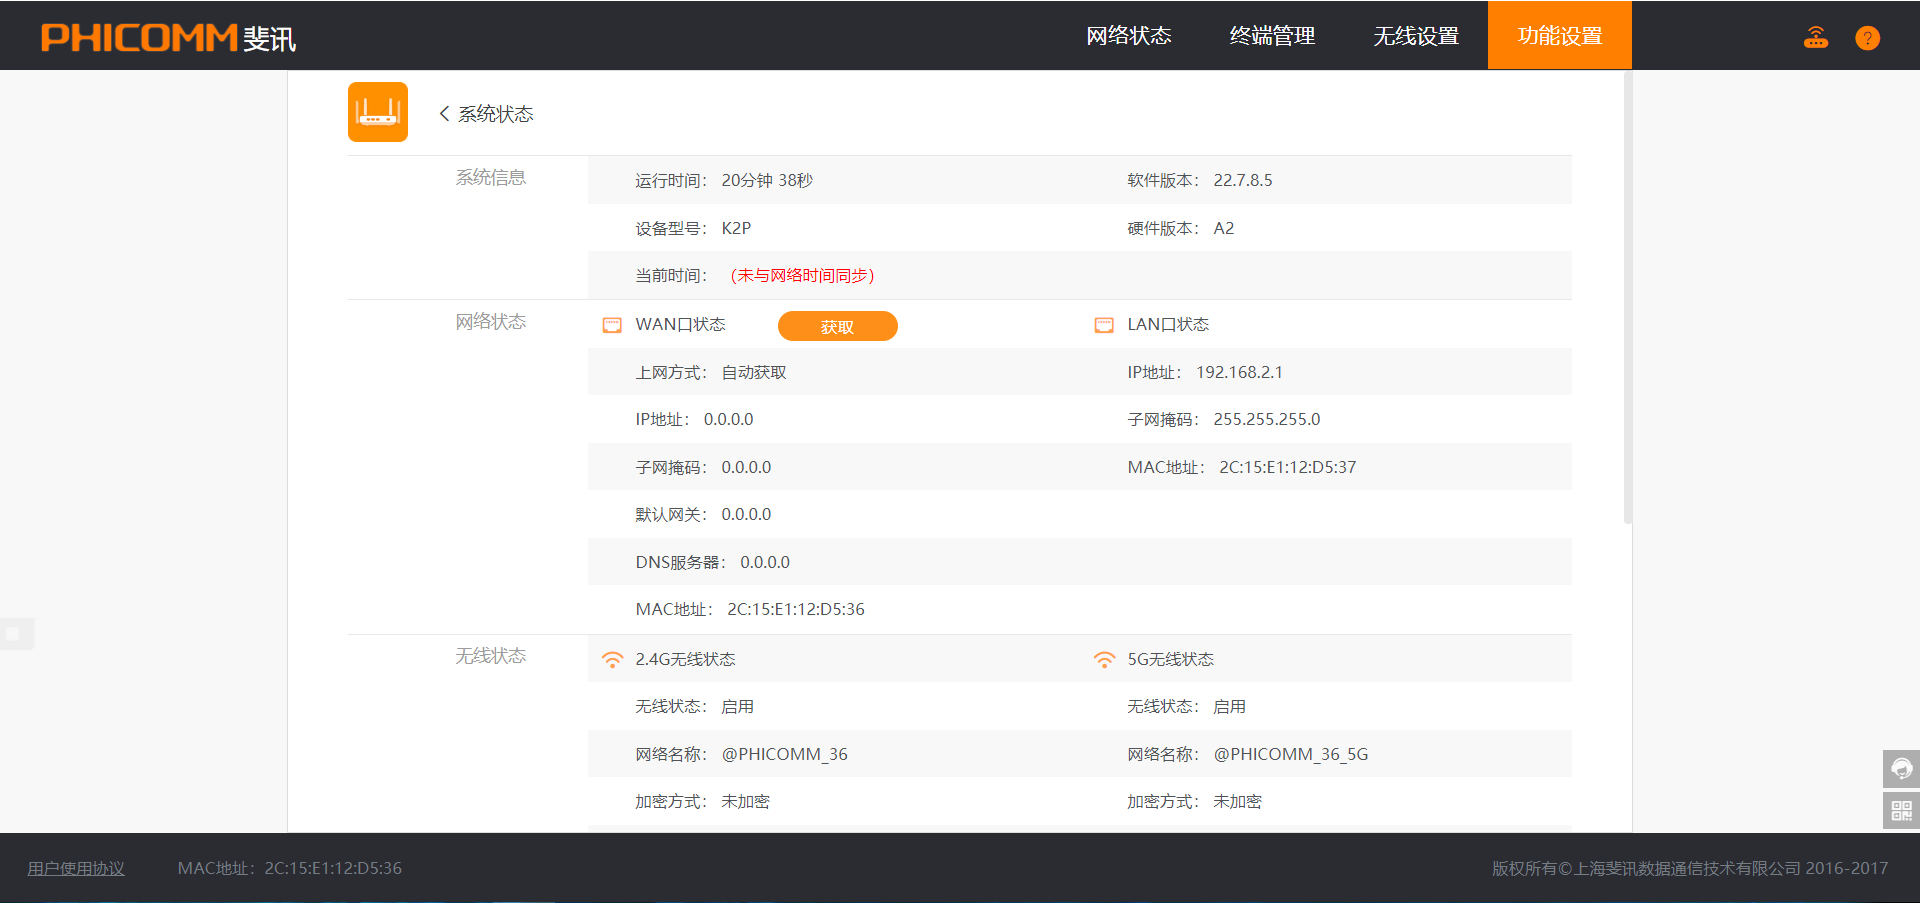1920x903 pixels.
Task: Select the 默认网关 value 0.0.0.0
Action: (x=746, y=514)
